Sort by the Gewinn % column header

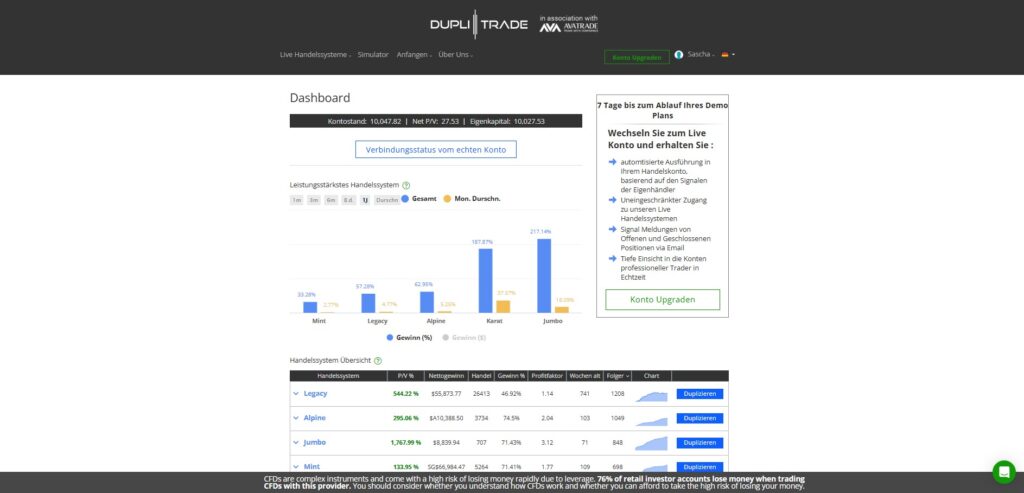tap(511, 376)
